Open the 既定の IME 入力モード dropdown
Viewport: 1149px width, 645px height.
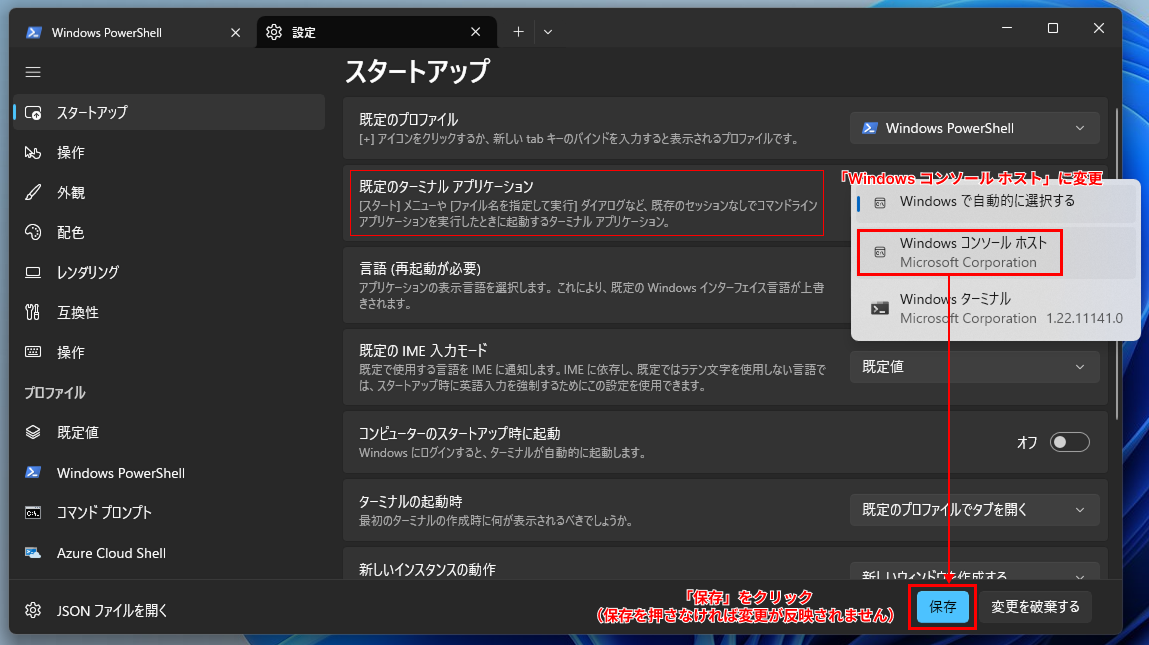tap(974, 367)
